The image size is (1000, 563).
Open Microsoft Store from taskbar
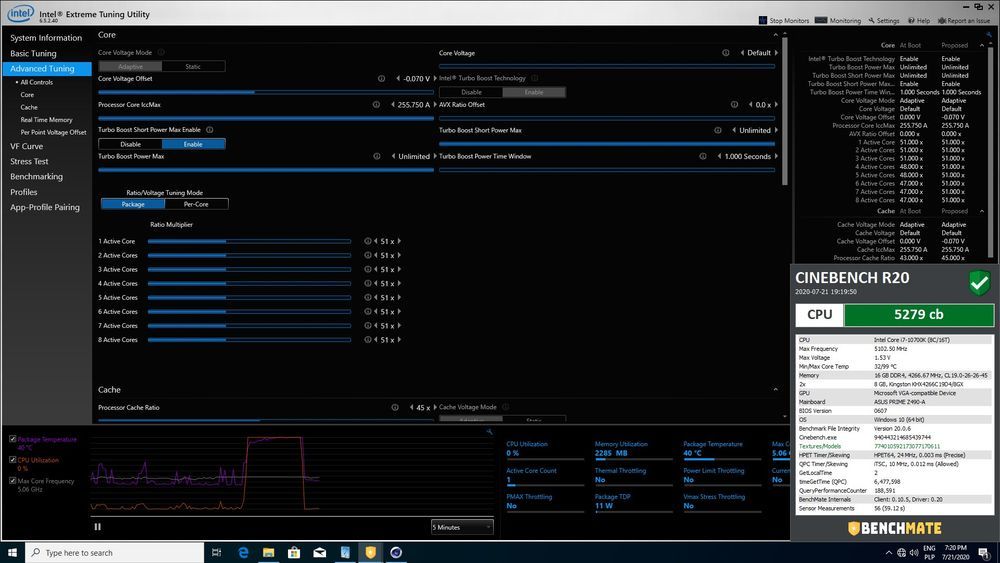[x=294, y=553]
